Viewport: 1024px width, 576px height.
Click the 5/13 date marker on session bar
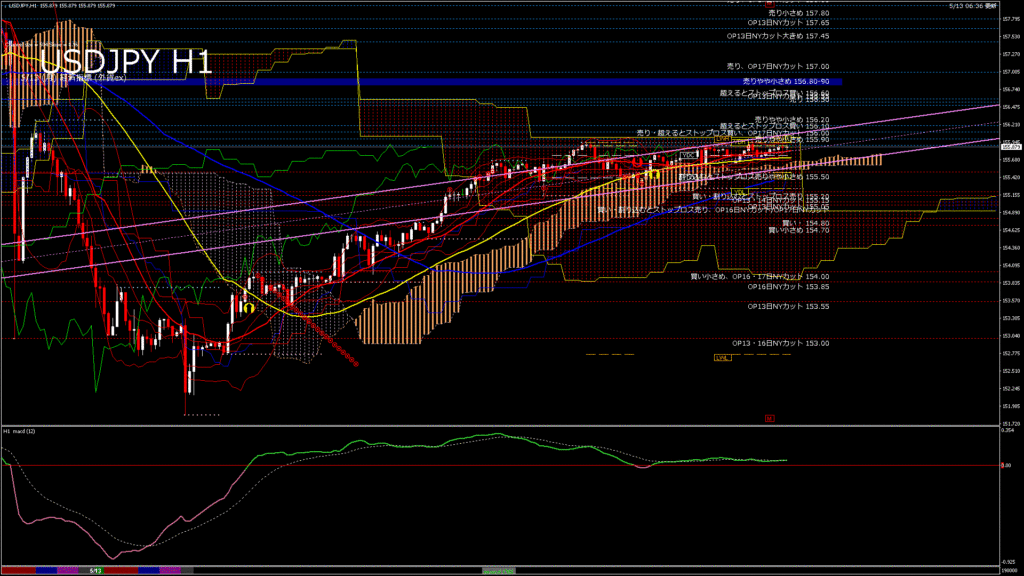[x=96, y=571]
